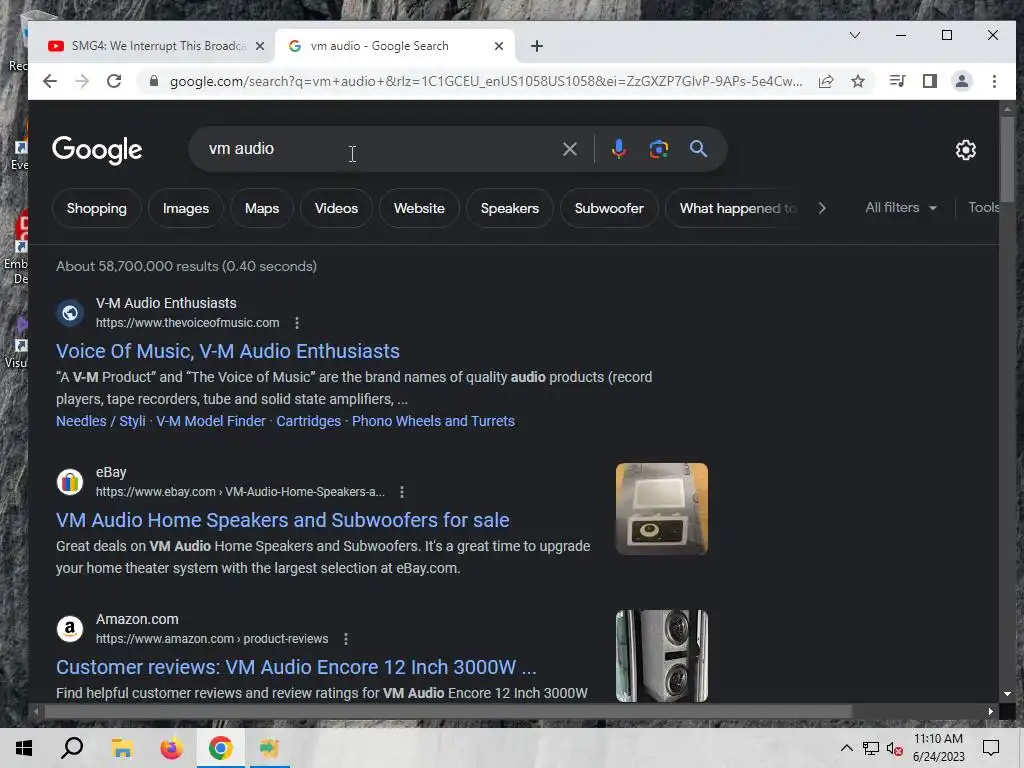The width and height of the screenshot is (1024, 768).
Task: Open the Chrome profile avatar
Action: point(961,81)
